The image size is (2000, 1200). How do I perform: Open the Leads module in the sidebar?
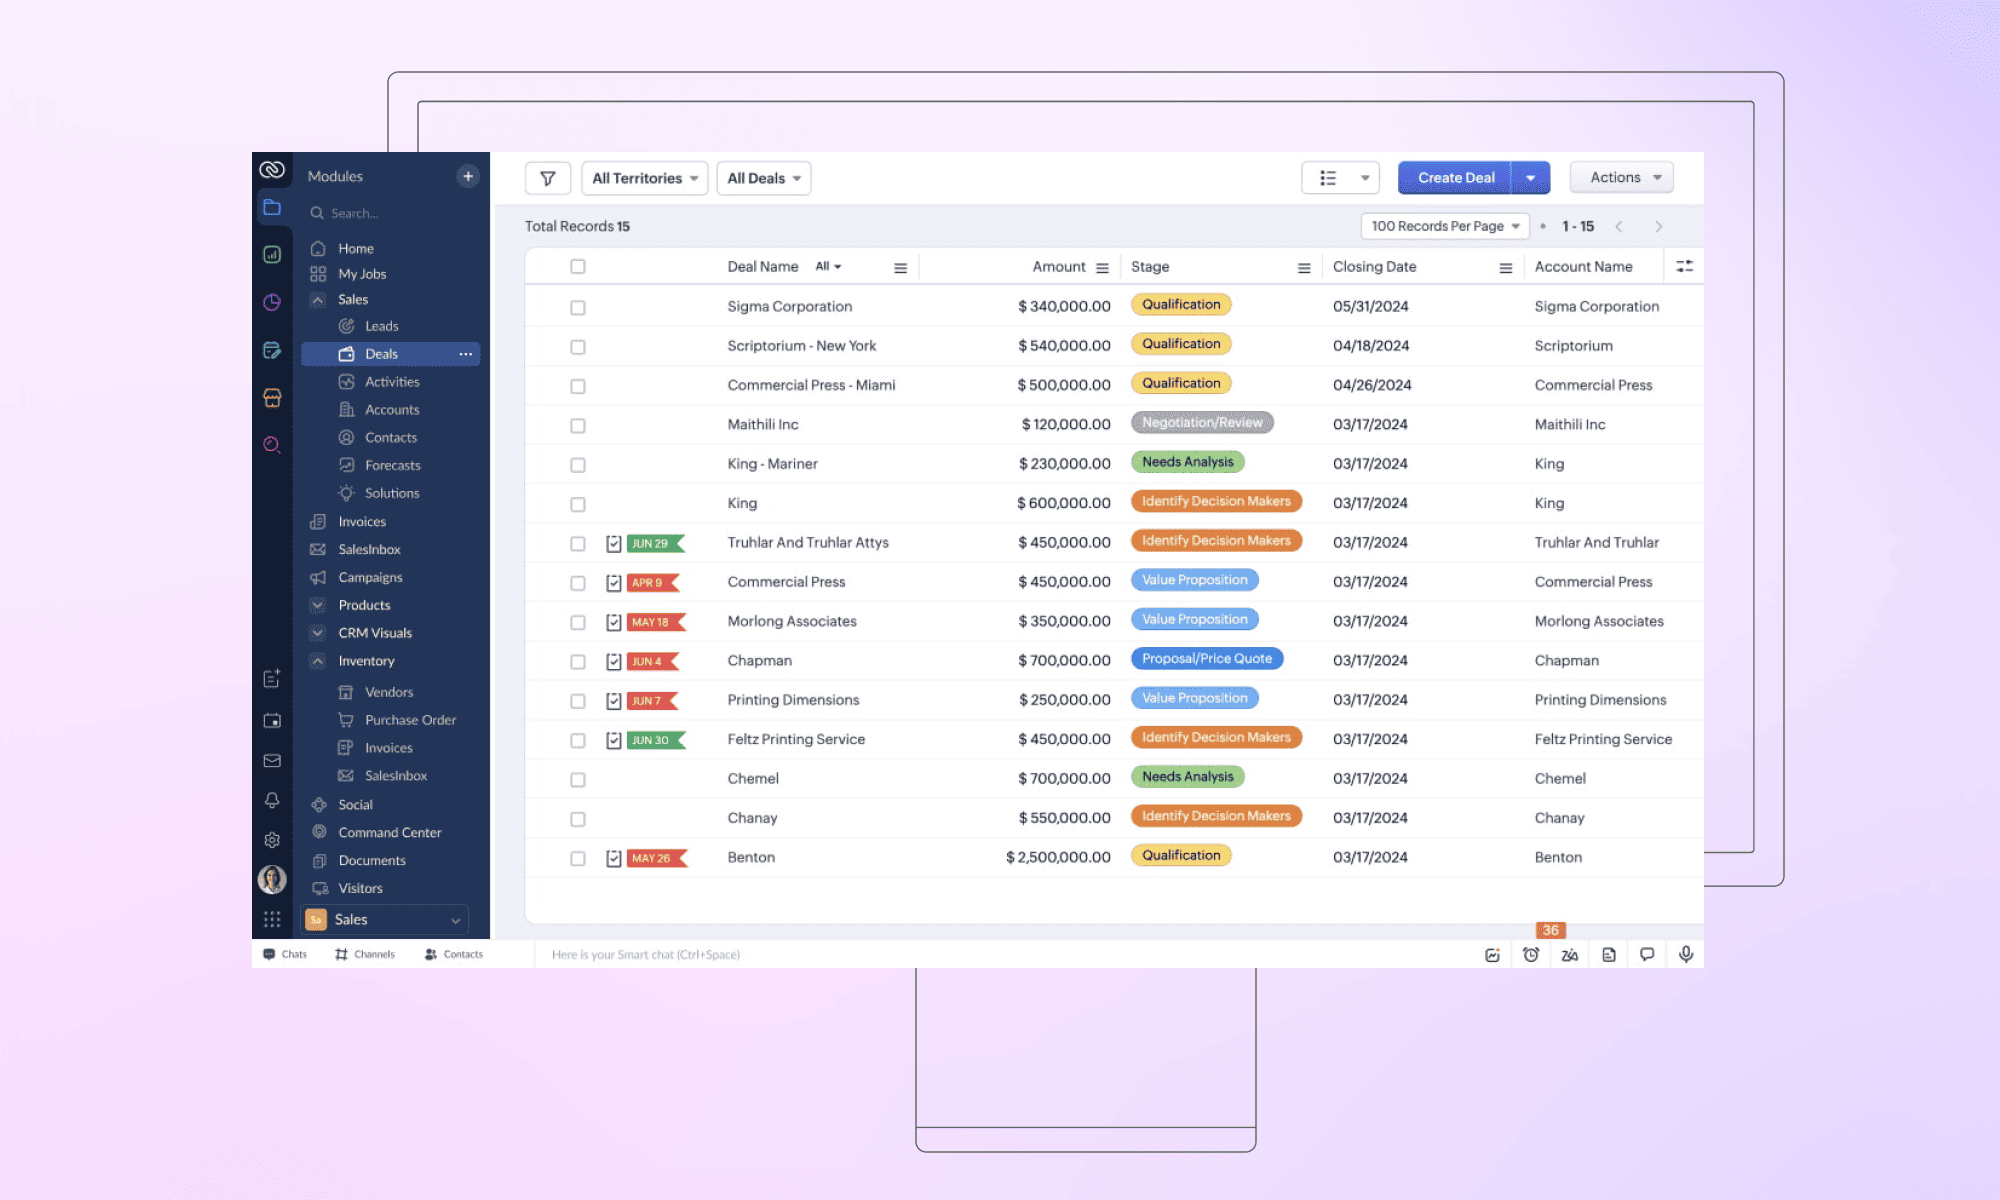[382, 325]
